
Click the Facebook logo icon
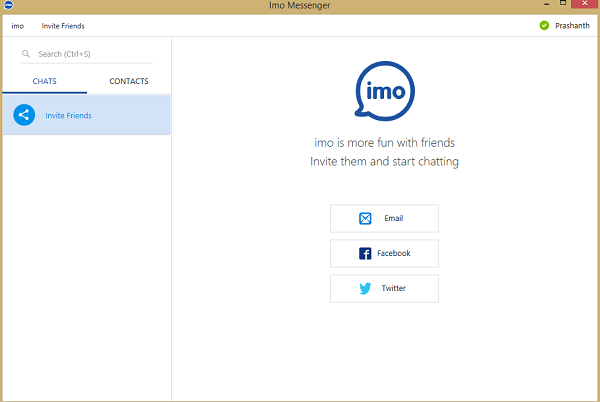pos(365,253)
